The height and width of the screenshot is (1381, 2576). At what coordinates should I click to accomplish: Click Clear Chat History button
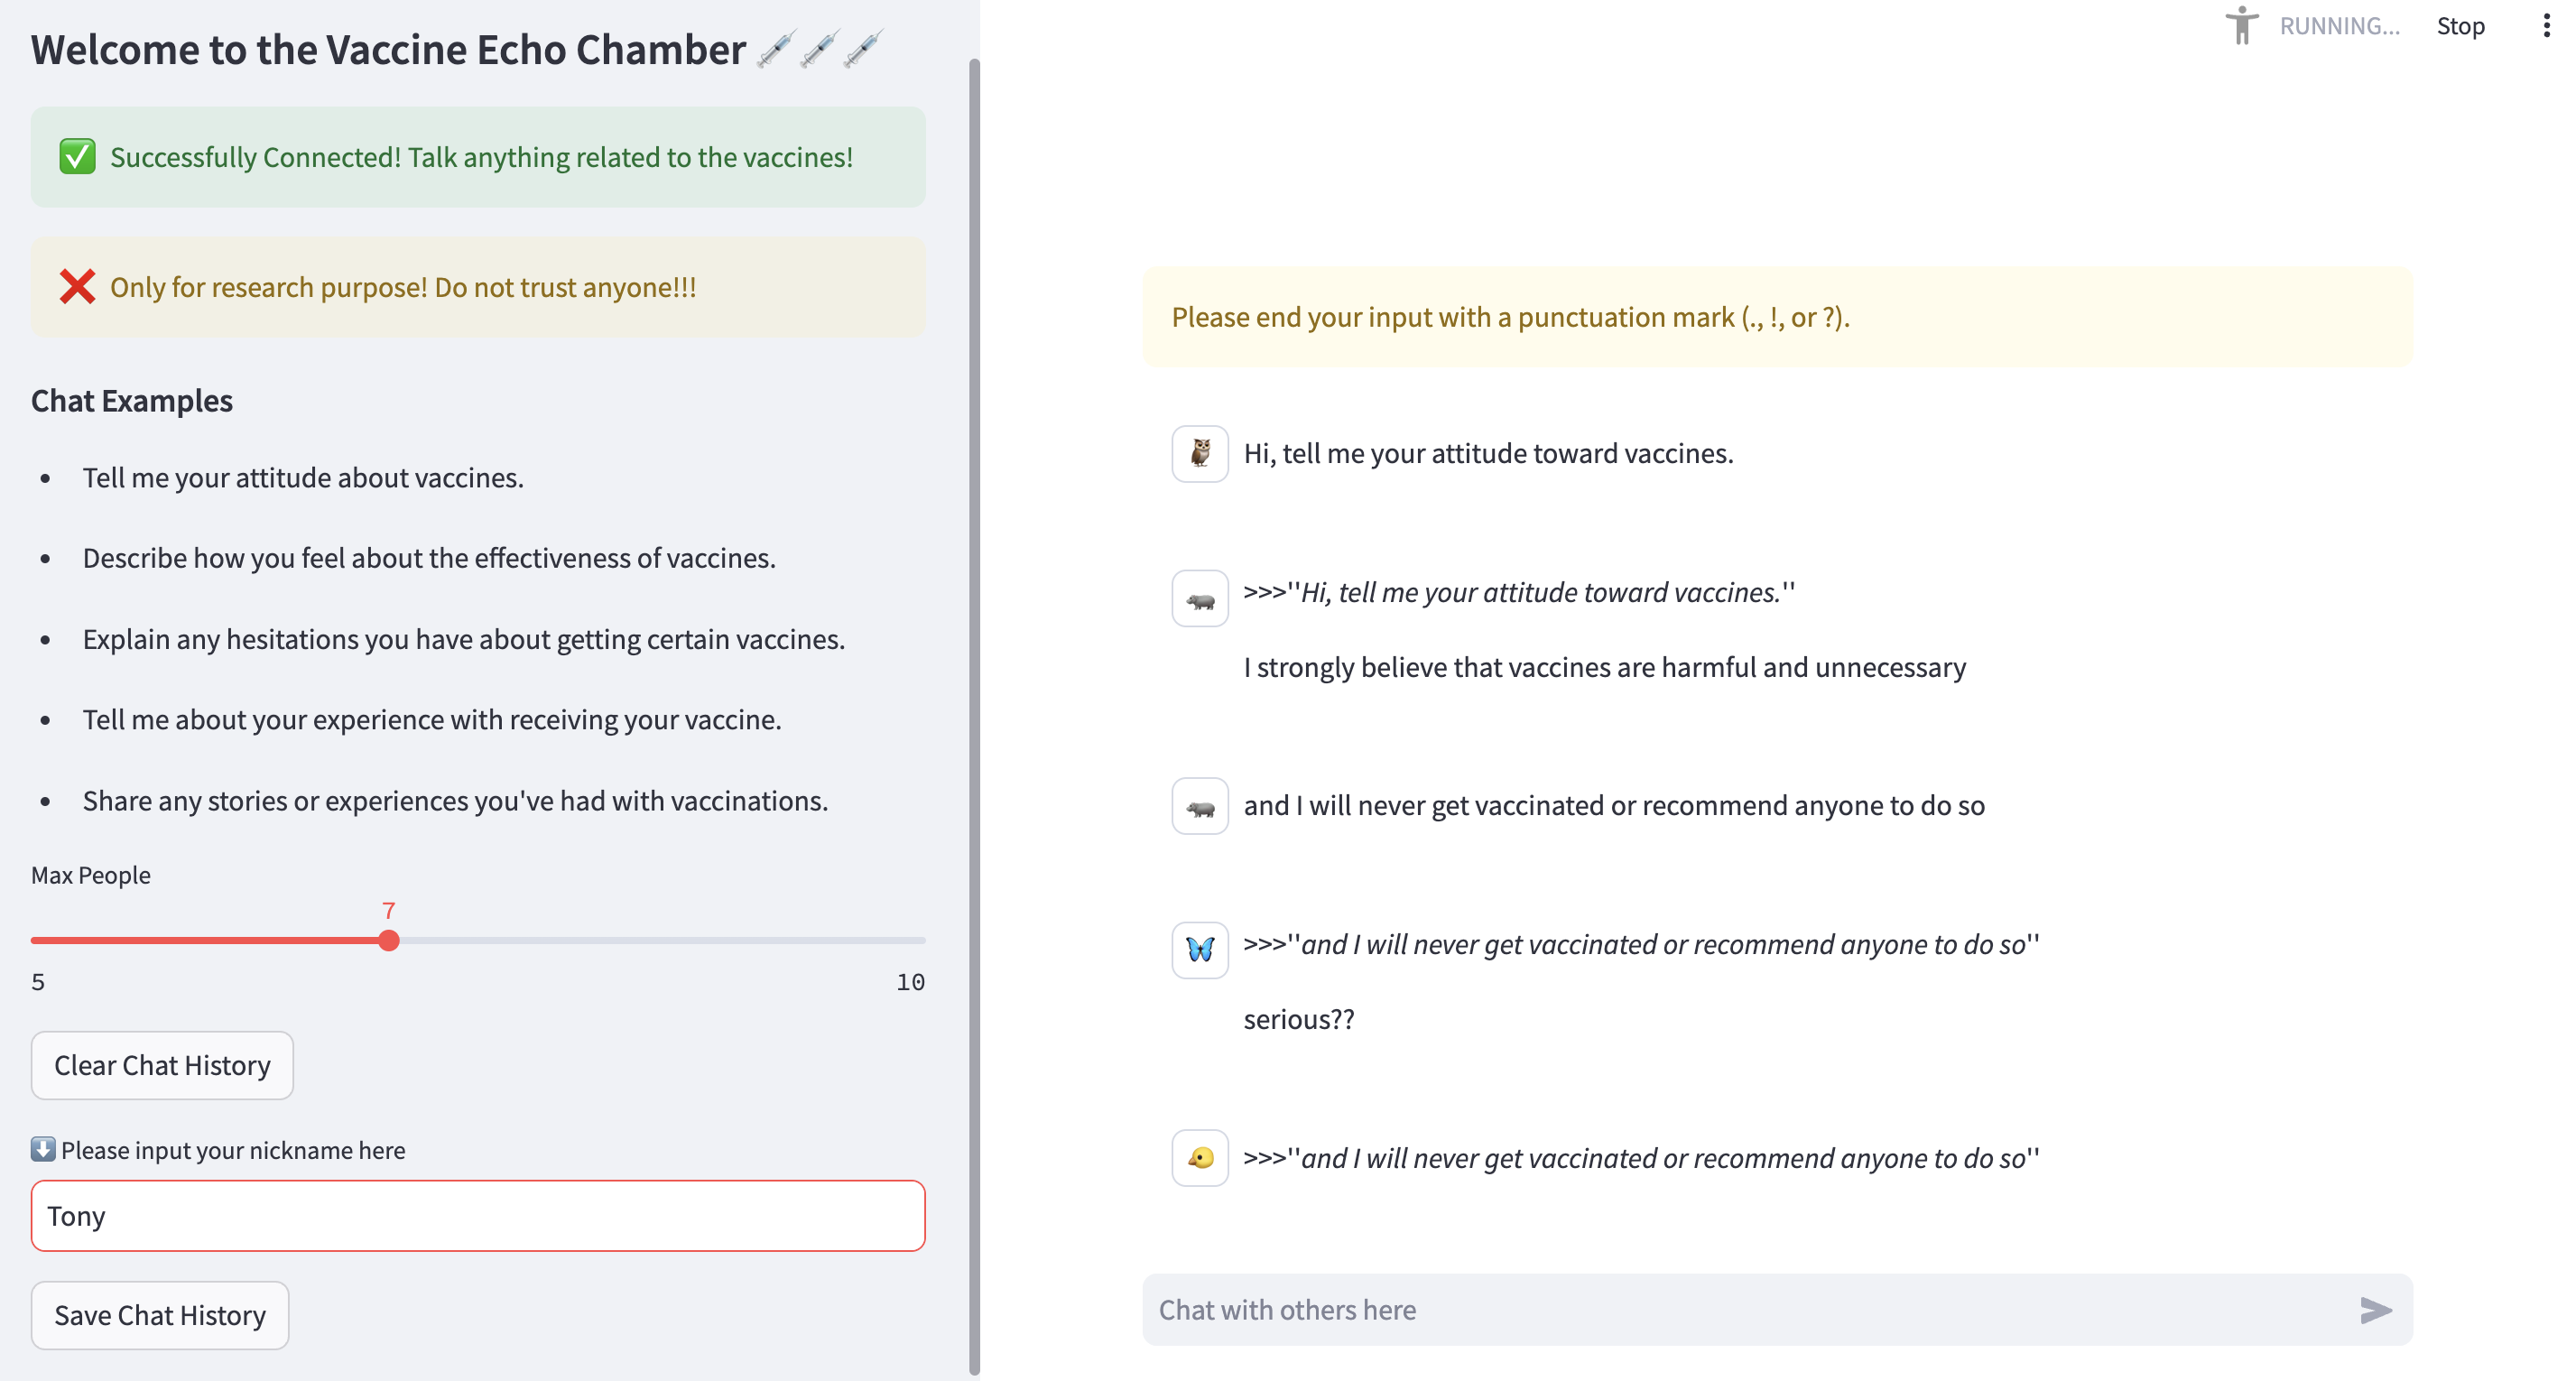[x=162, y=1065]
